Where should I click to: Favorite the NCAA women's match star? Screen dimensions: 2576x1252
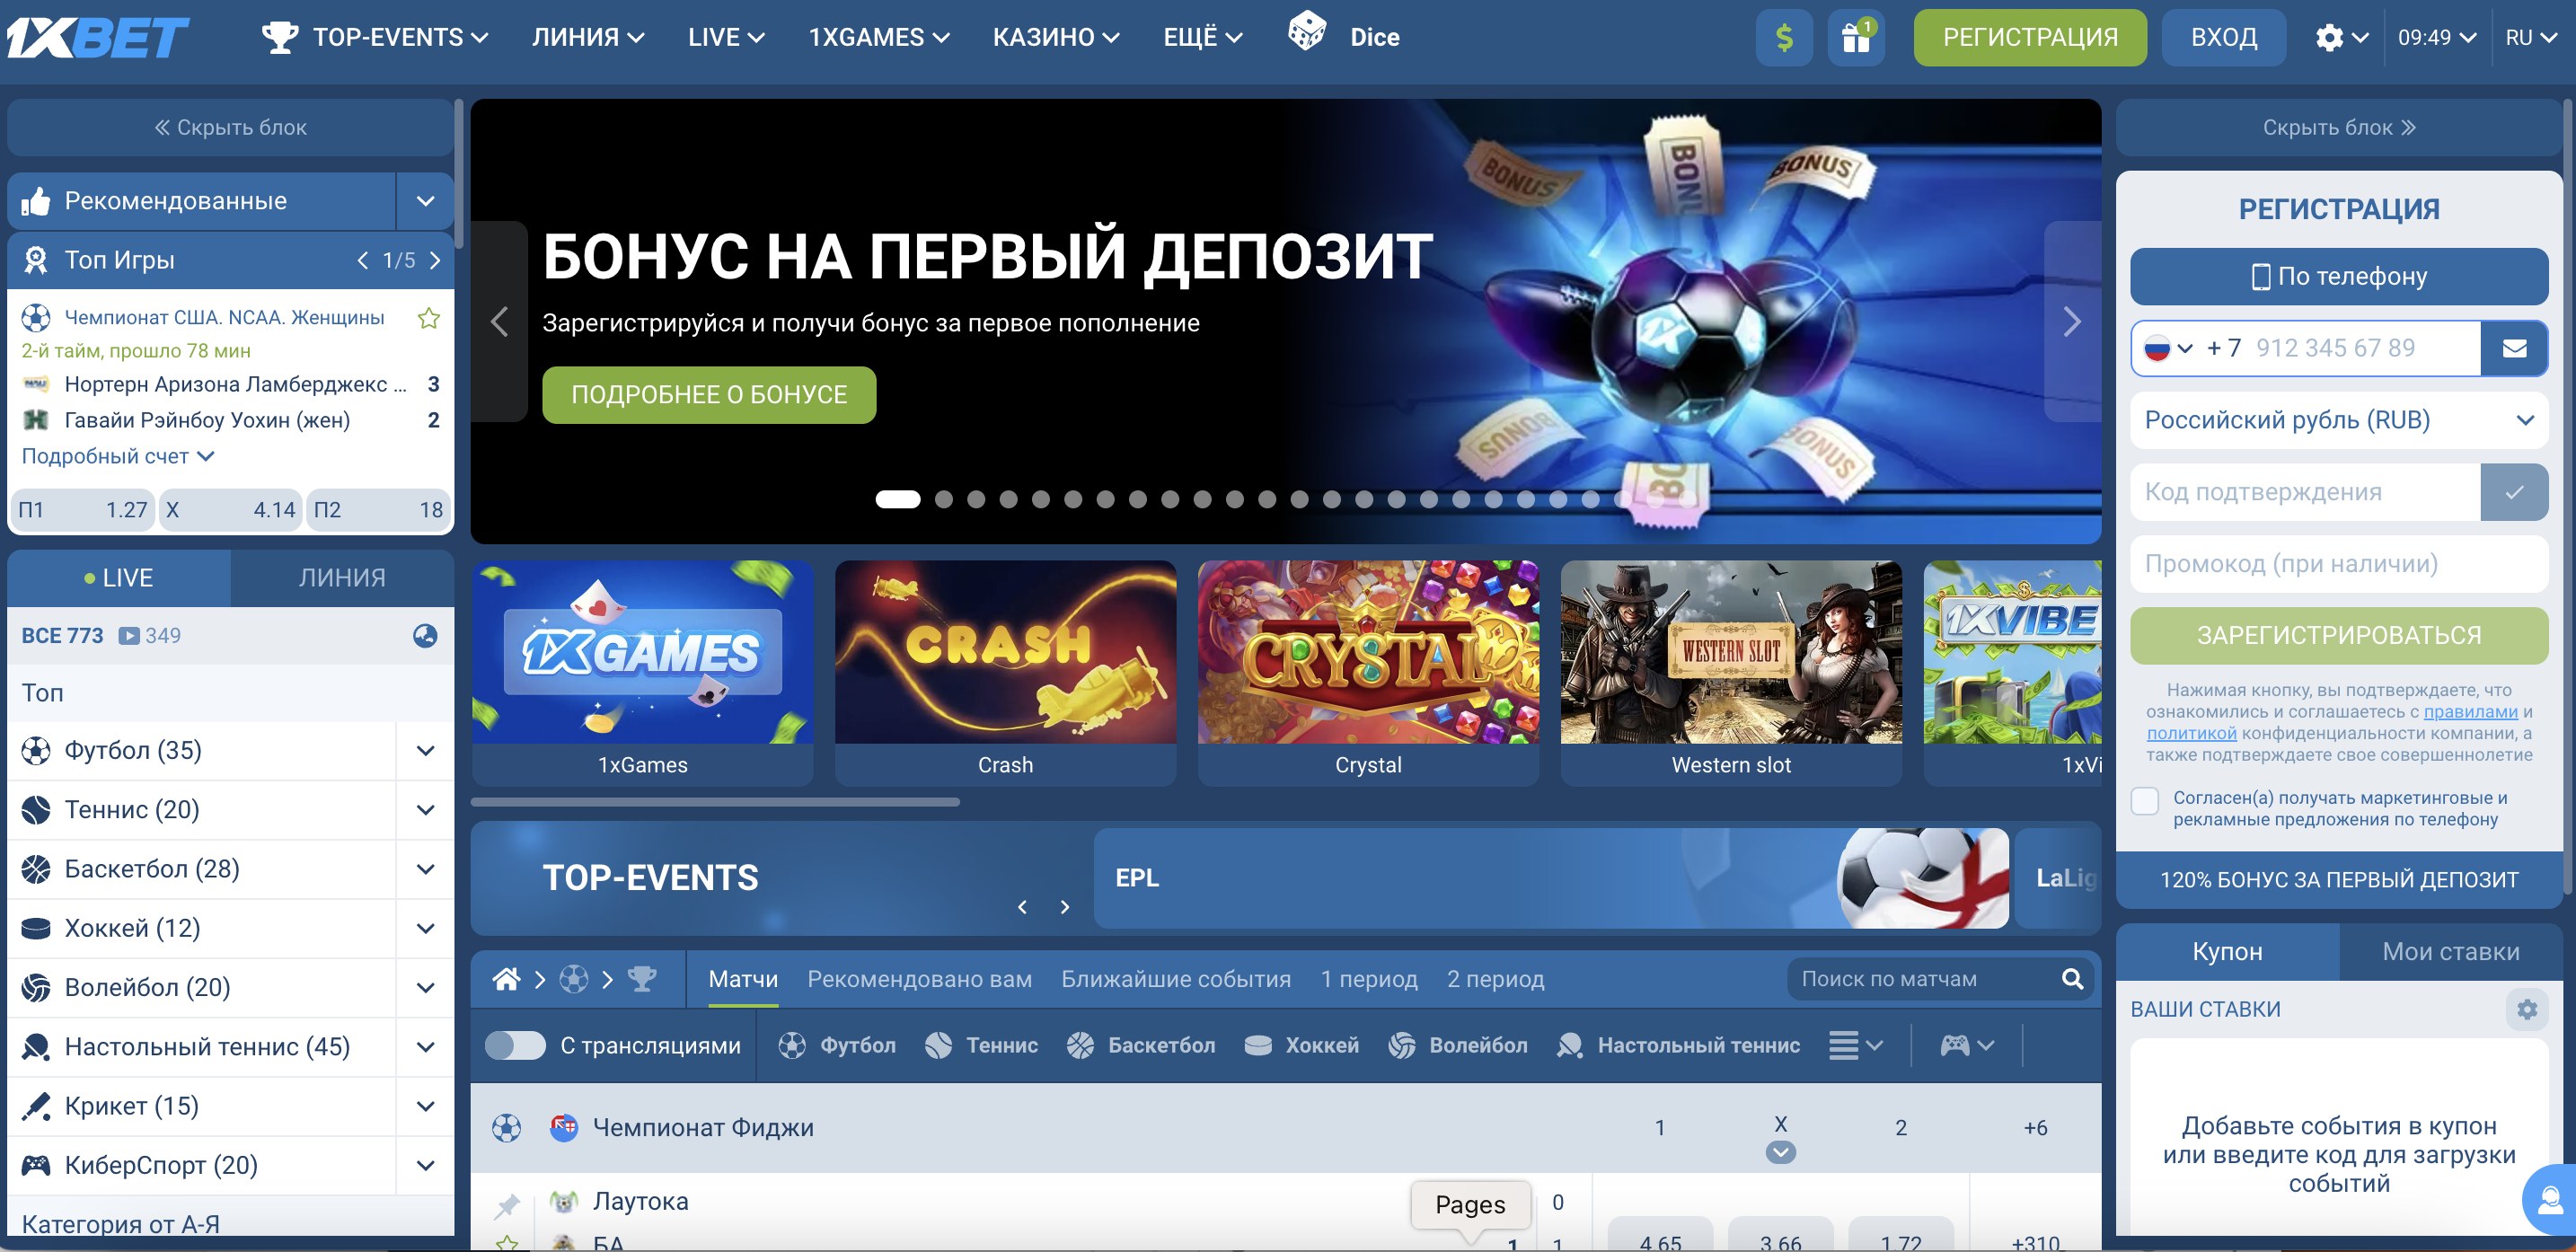[x=429, y=318]
